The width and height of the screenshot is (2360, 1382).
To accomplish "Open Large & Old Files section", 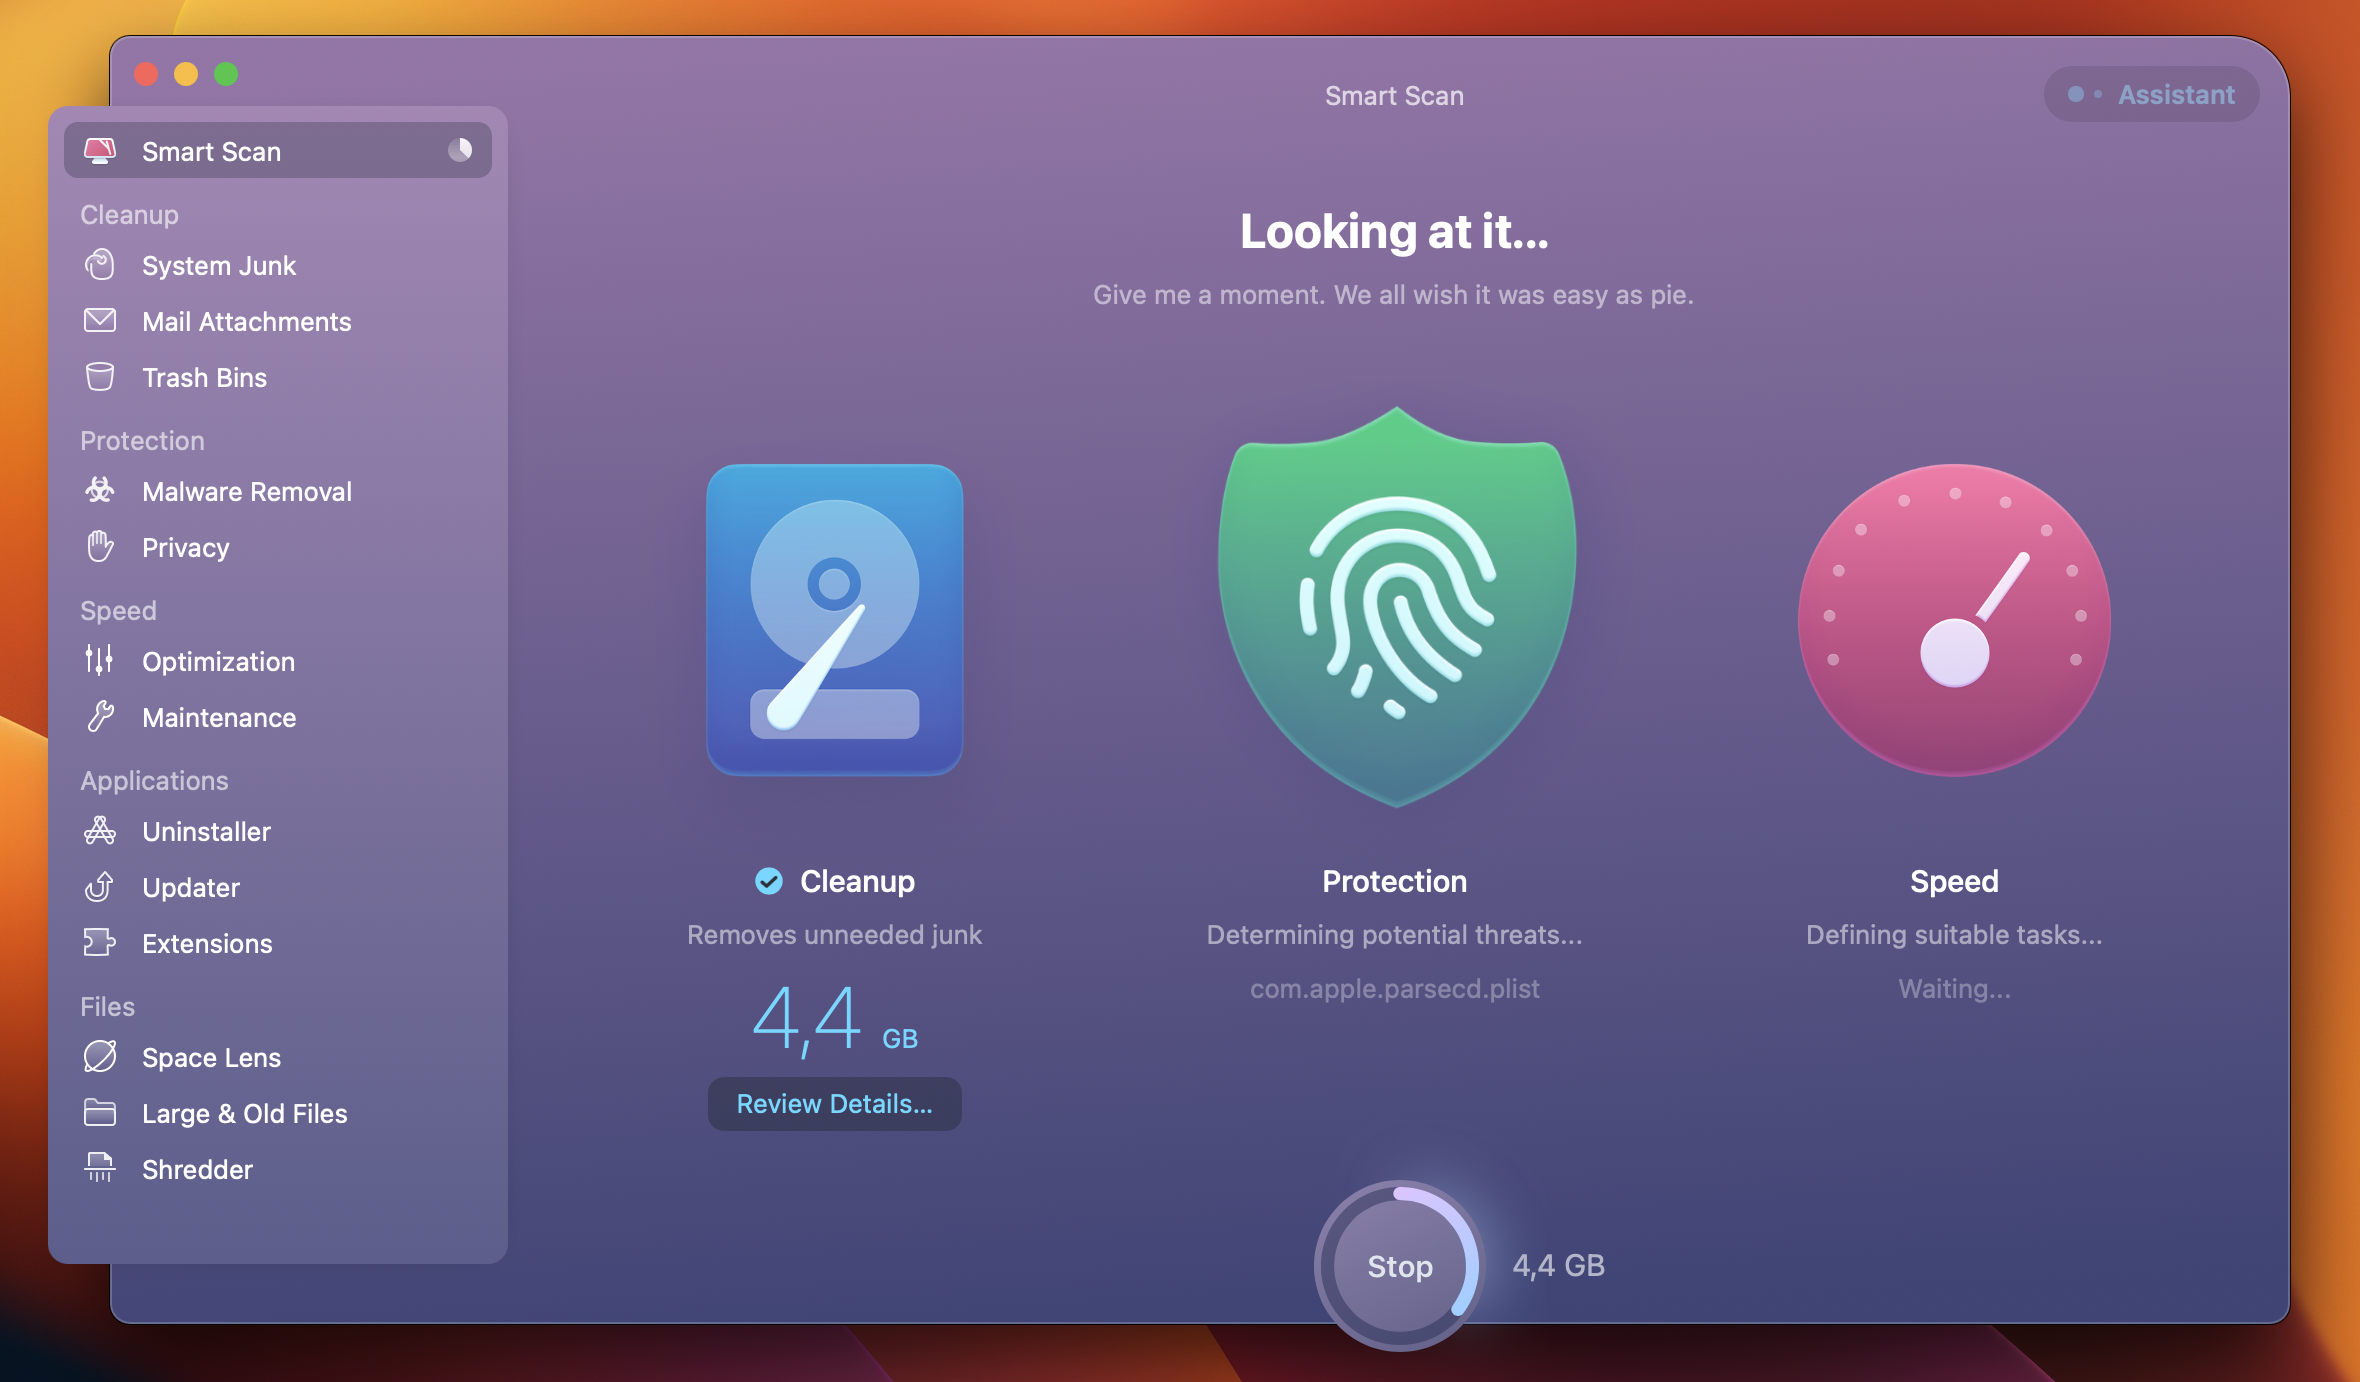I will click(x=244, y=1113).
